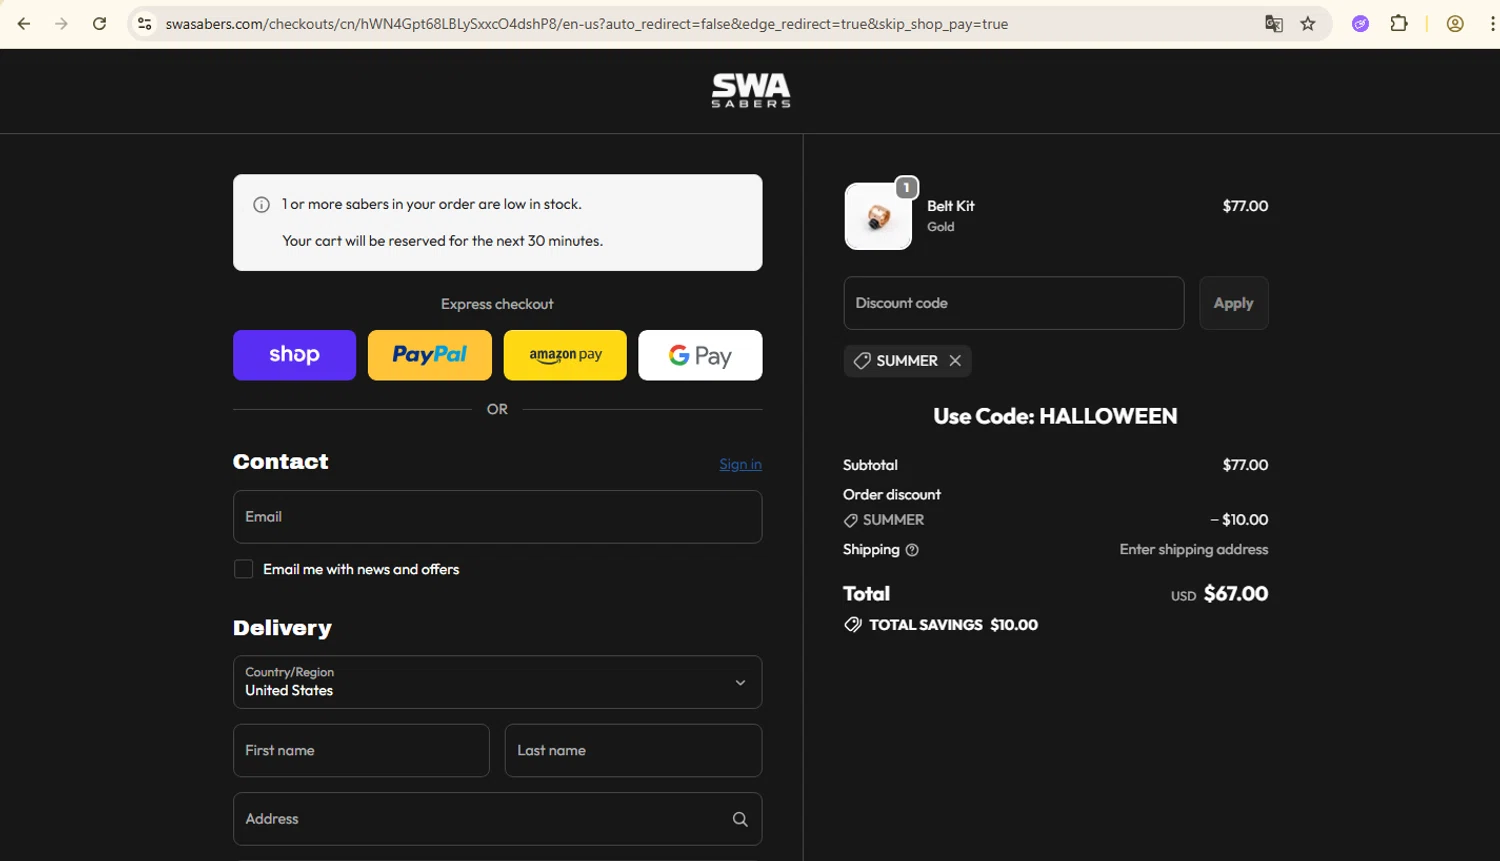Click the Belt Kit product name
The image size is (1500, 861).
tap(950, 206)
